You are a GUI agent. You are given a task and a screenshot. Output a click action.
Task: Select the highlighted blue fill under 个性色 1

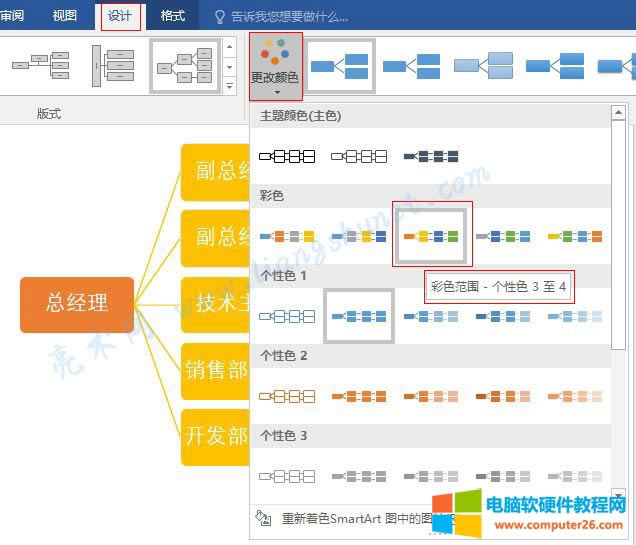point(359,316)
